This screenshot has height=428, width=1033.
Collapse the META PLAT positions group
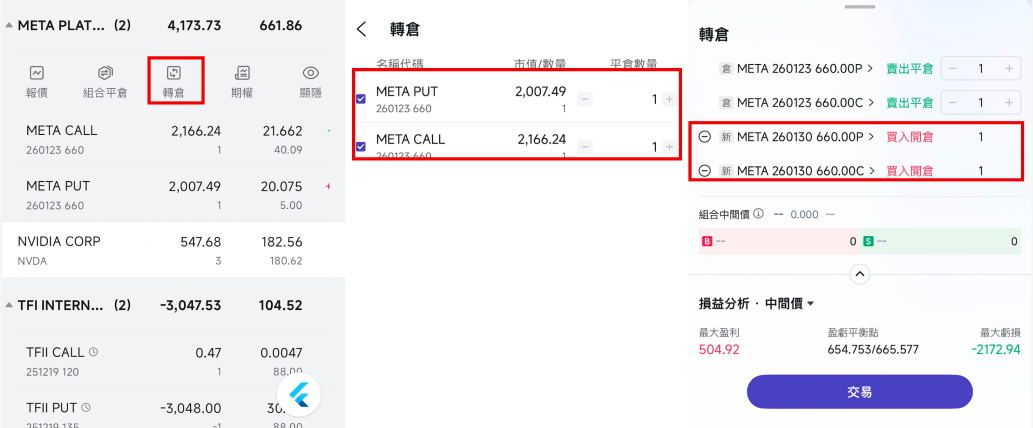click(9, 25)
